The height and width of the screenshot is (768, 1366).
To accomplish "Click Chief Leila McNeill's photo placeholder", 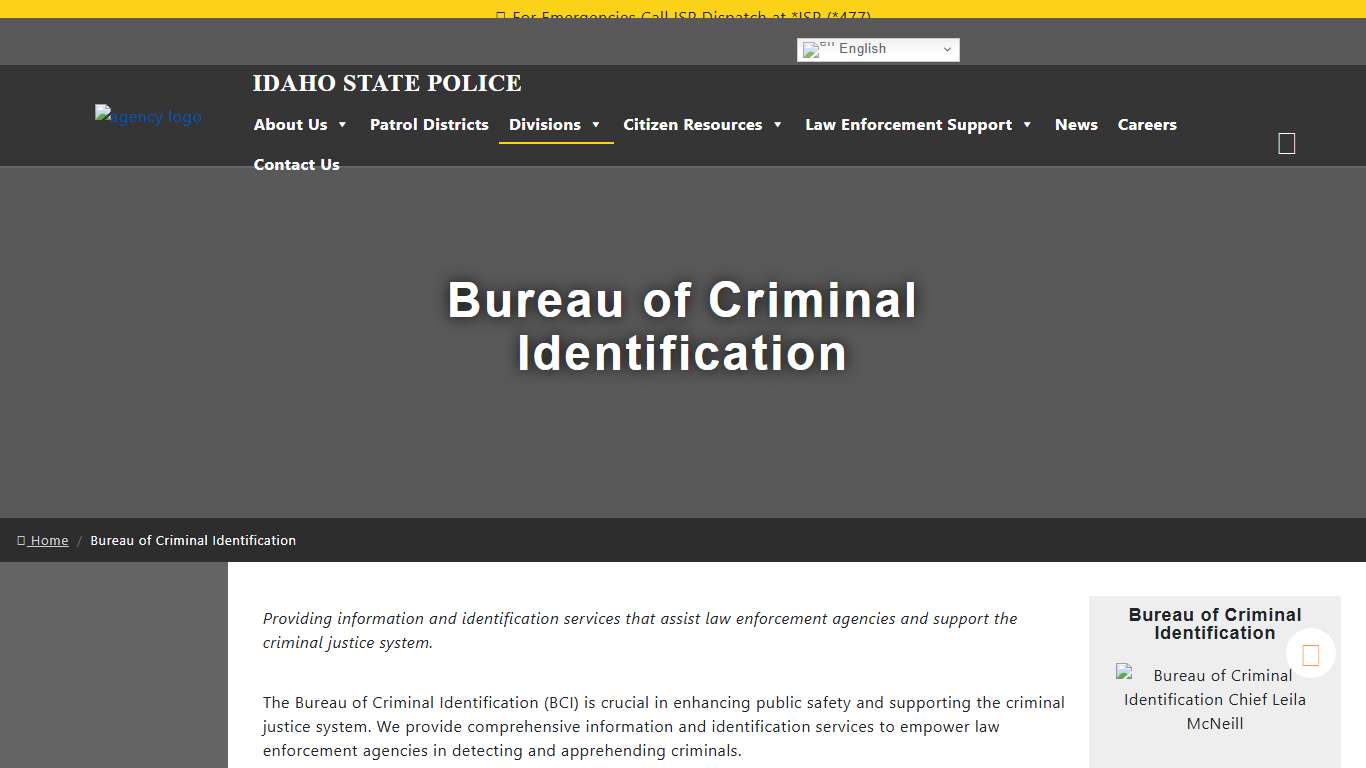I will (1126, 674).
